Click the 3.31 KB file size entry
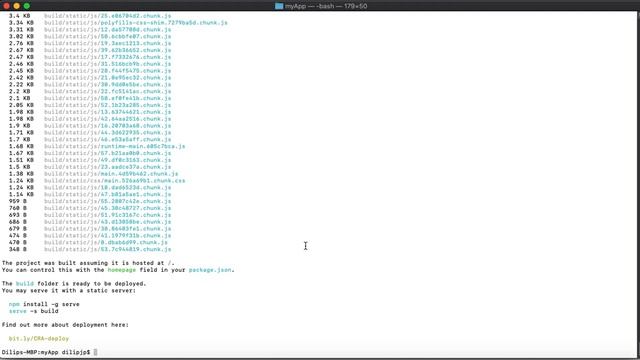This screenshot has width=640, height=360. tap(21, 29)
